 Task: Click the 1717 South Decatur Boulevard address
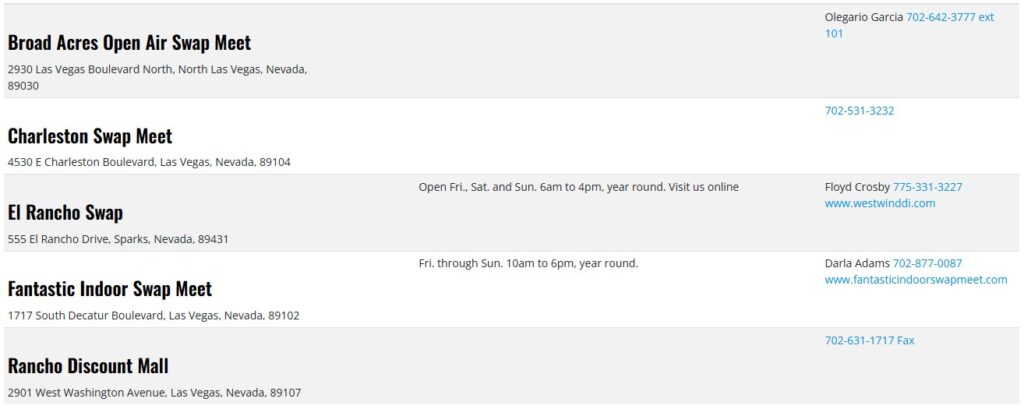[153, 315]
